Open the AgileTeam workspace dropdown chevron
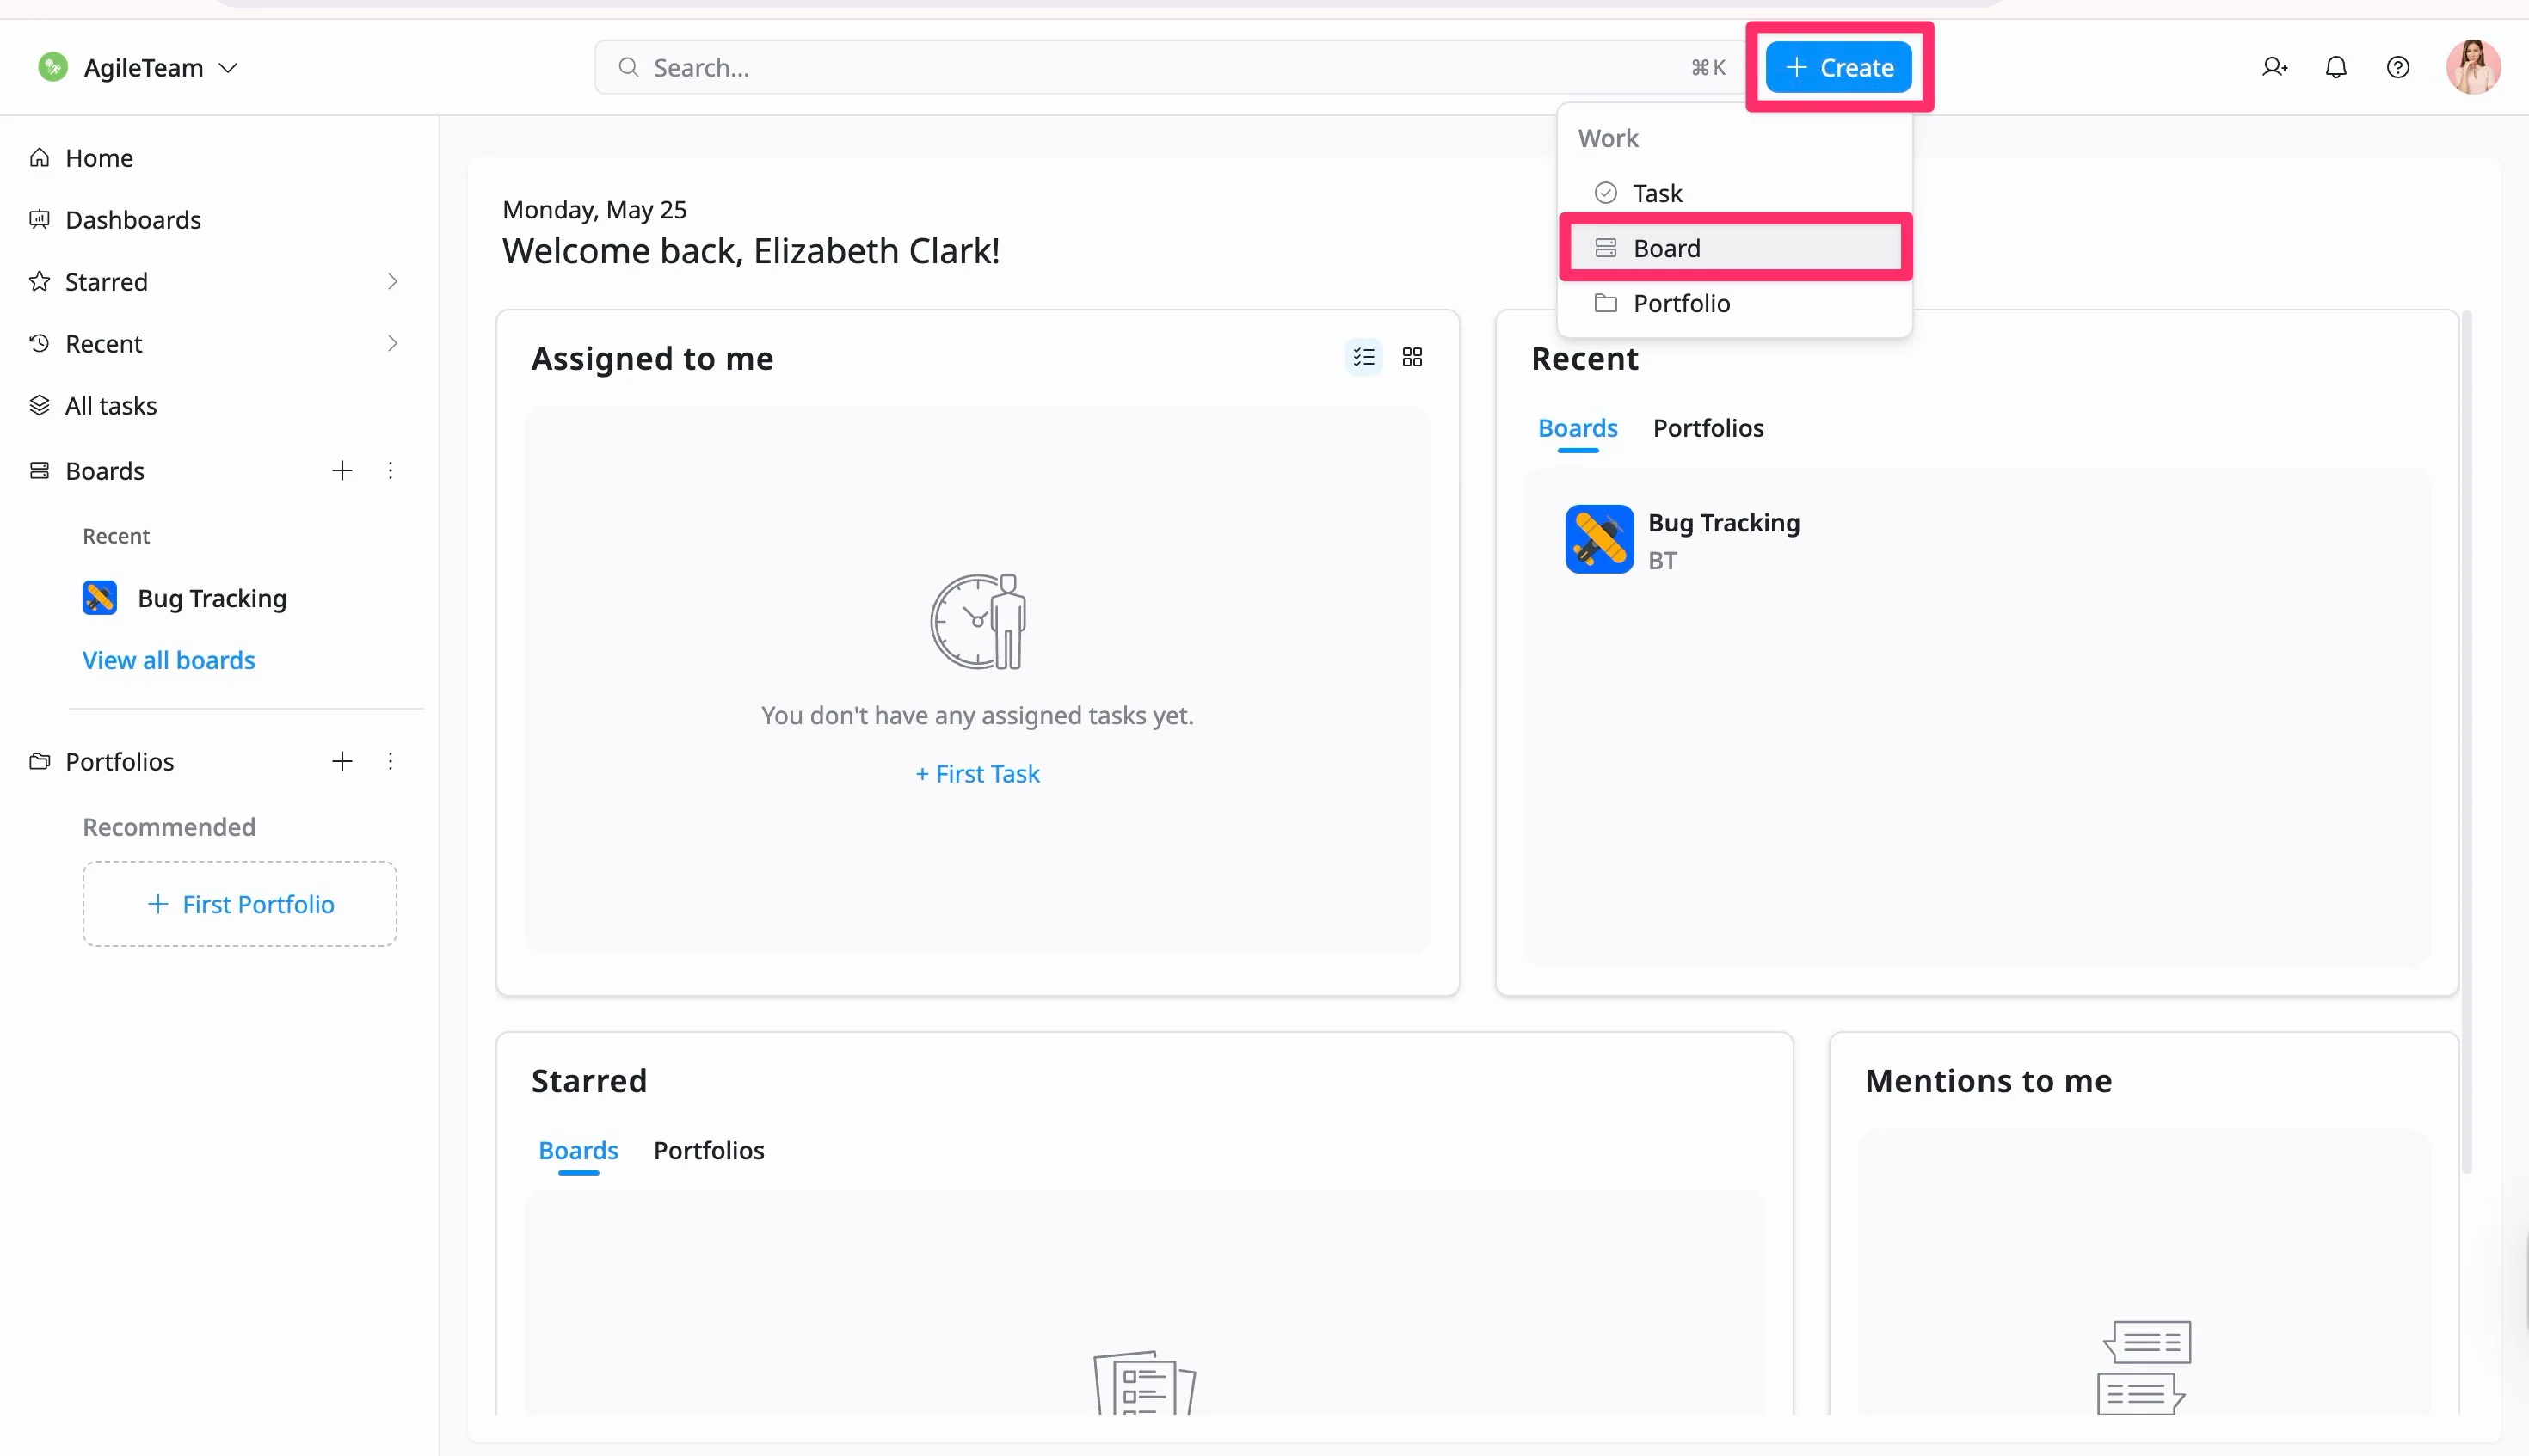Viewport: 2529px width, 1456px height. [228, 68]
